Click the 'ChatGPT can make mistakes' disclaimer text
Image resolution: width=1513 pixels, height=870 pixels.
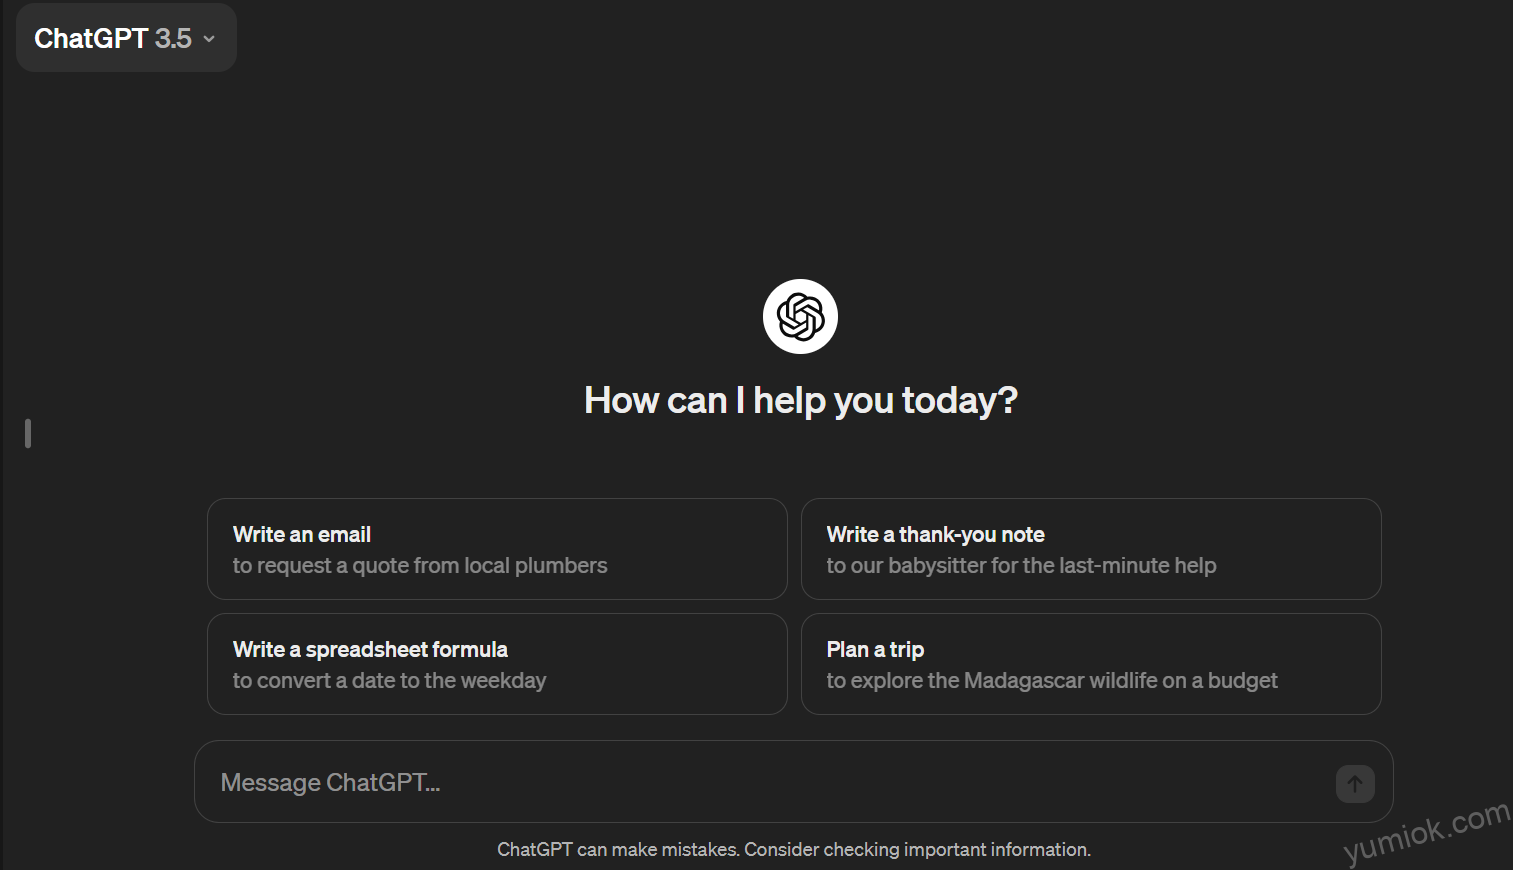794,849
